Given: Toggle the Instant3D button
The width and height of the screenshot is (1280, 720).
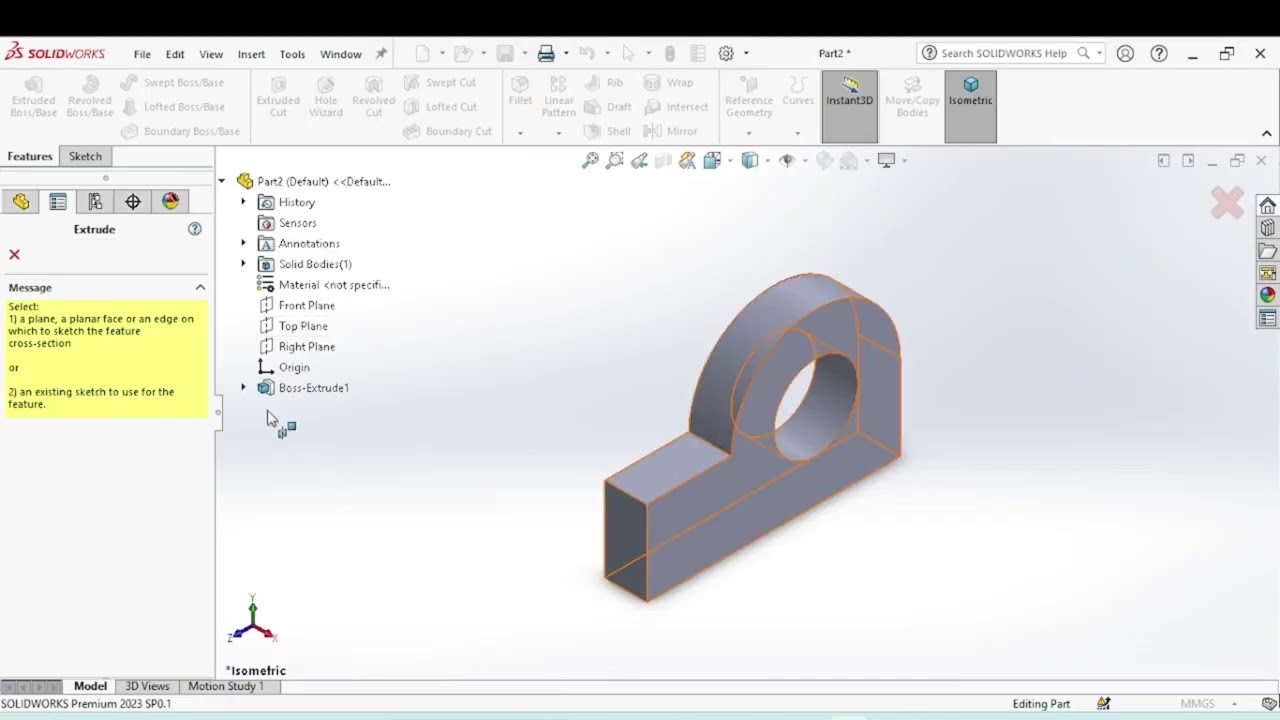Looking at the screenshot, I should pos(850,106).
